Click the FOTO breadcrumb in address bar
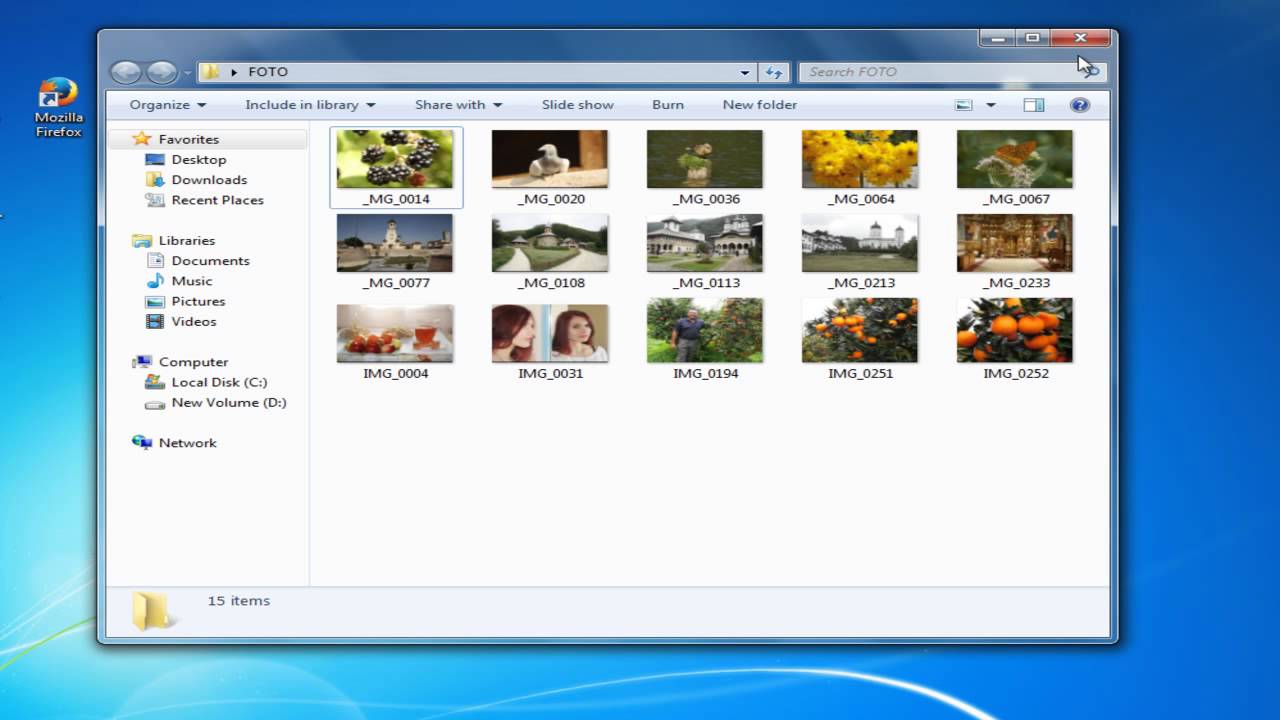Viewport: 1280px width, 720px height. pyautogui.click(x=268, y=72)
